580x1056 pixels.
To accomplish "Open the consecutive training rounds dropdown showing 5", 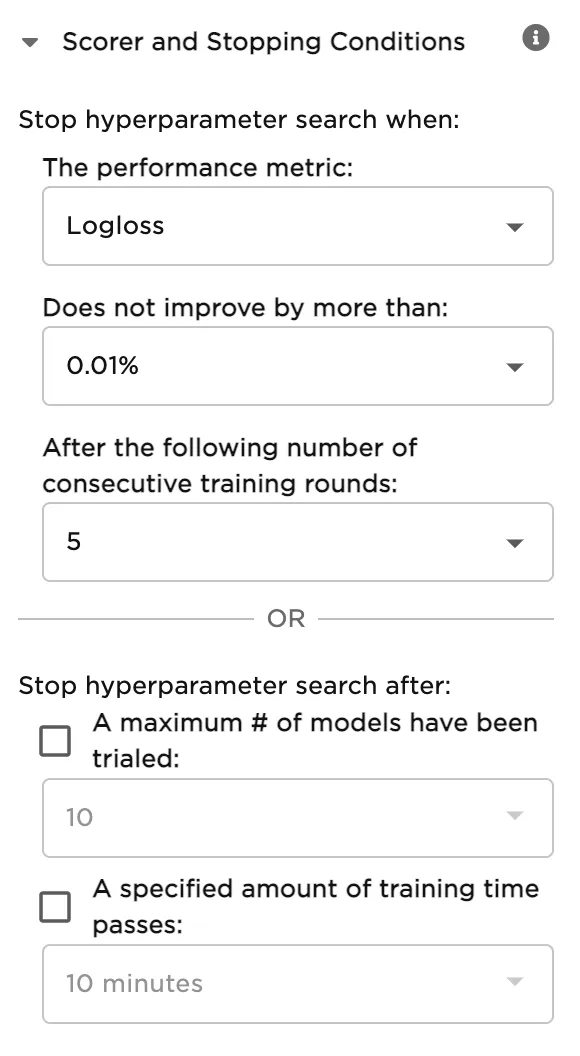I will pos(297,542).
